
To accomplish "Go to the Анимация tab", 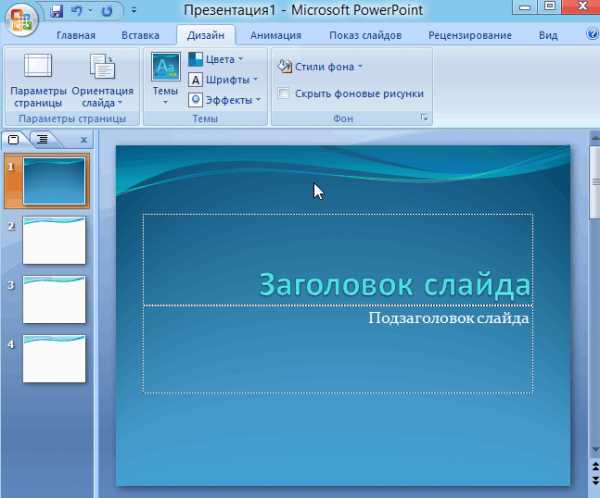I will 276,35.
